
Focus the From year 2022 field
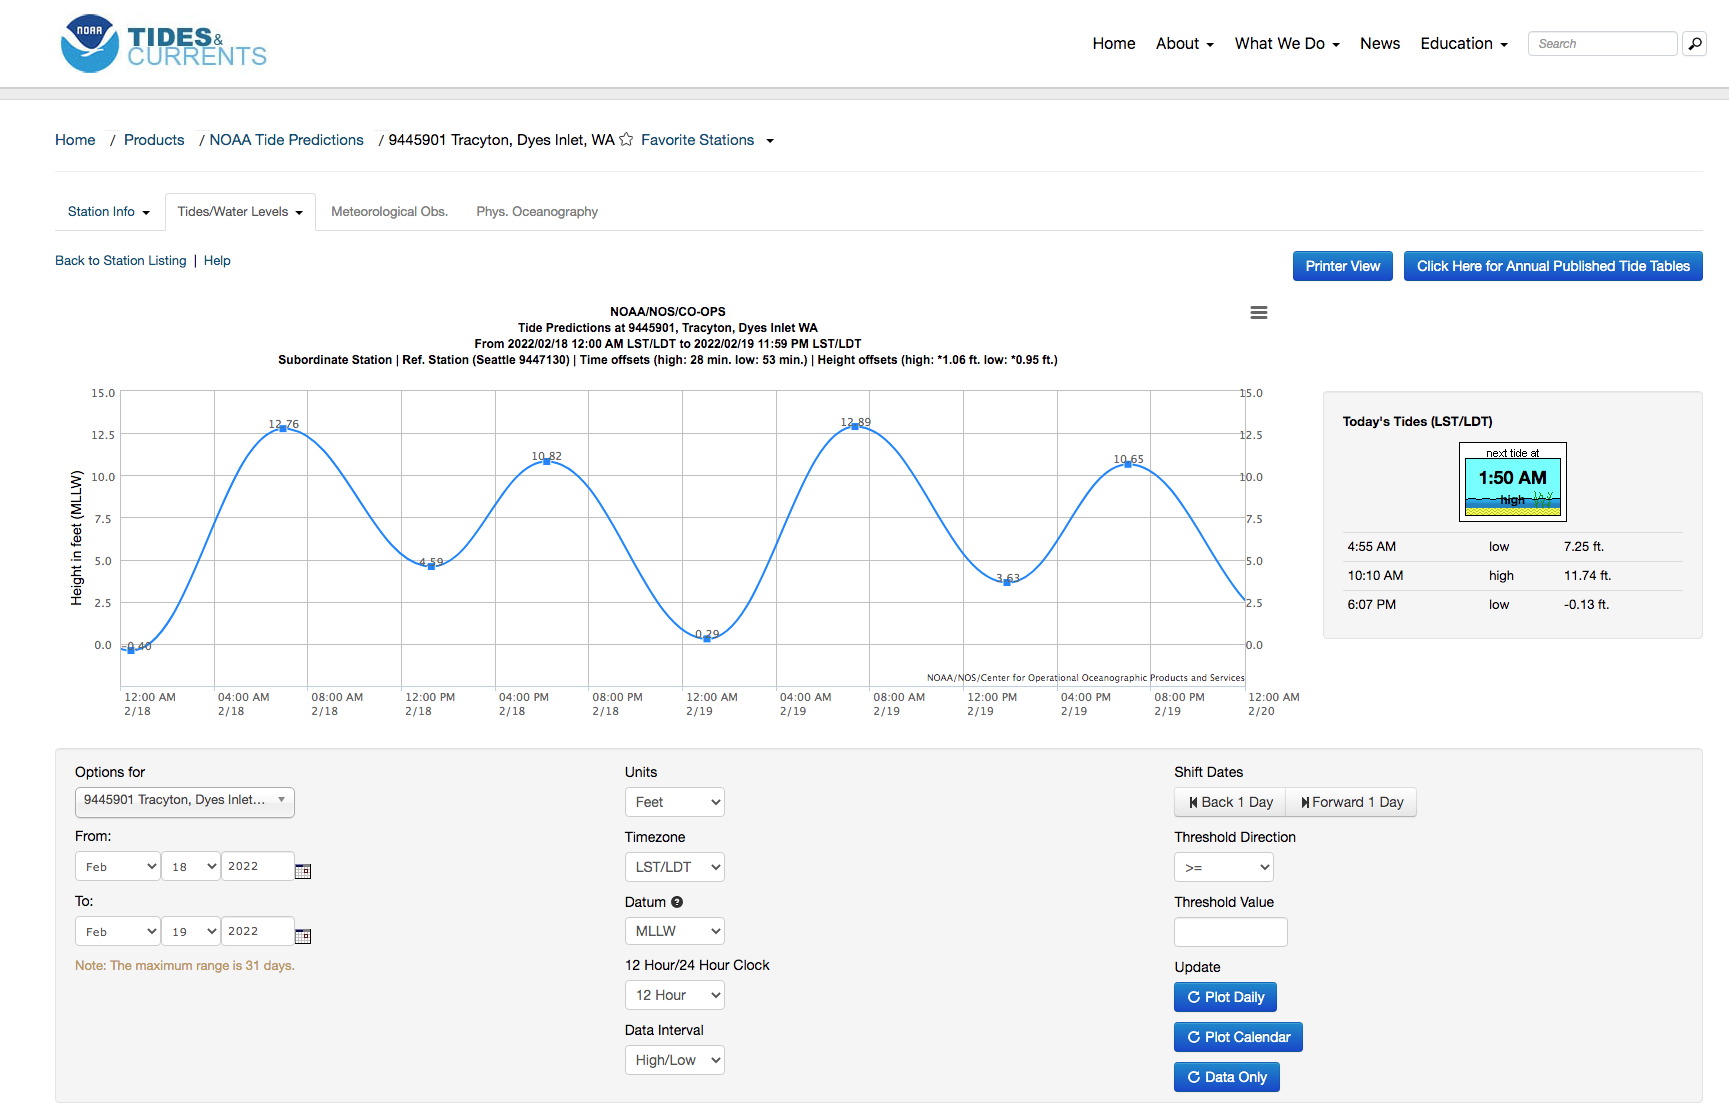click(x=258, y=866)
